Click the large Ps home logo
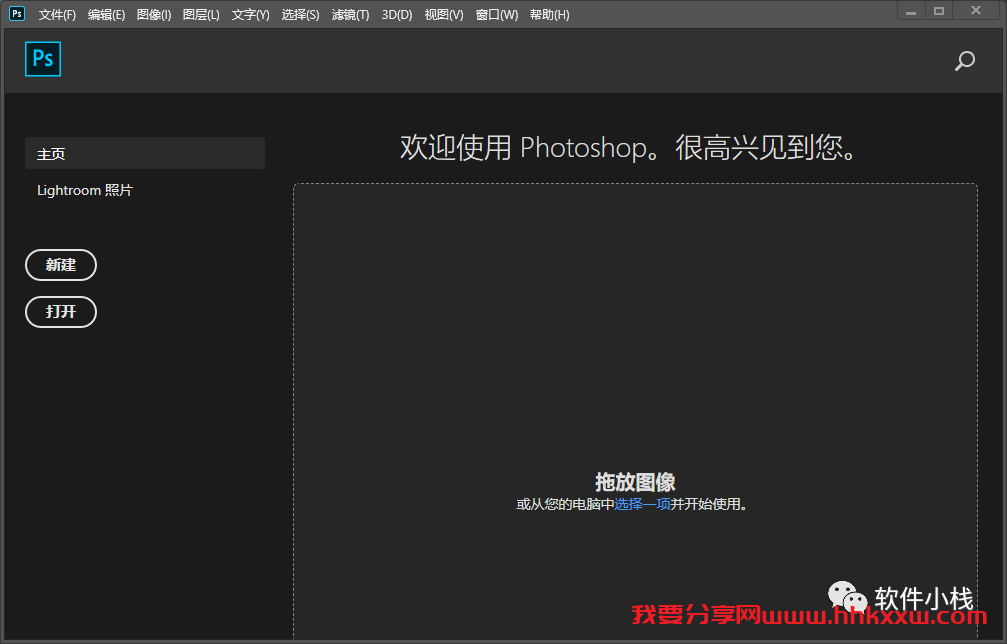The height and width of the screenshot is (644, 1007). click(x=43, y=59)
